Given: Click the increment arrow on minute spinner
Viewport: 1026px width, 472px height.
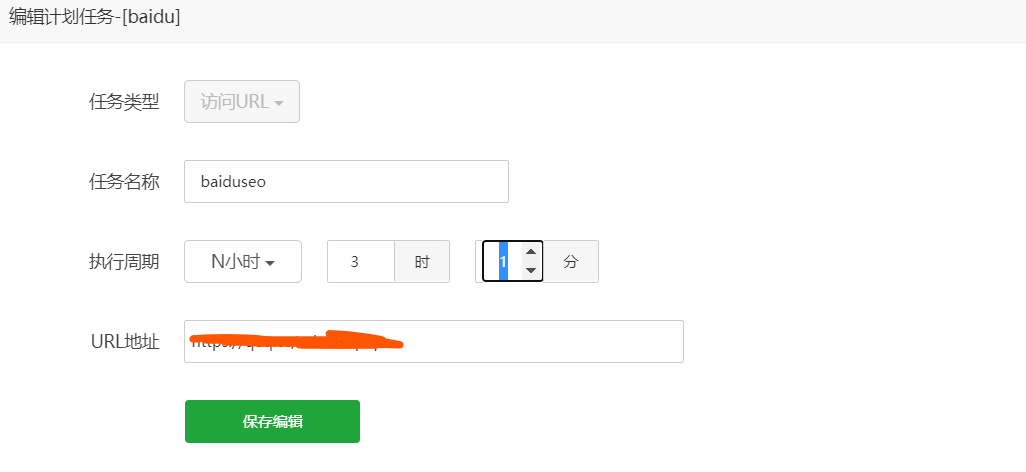Looking at the screenshot, I should (x=531, y=253).
